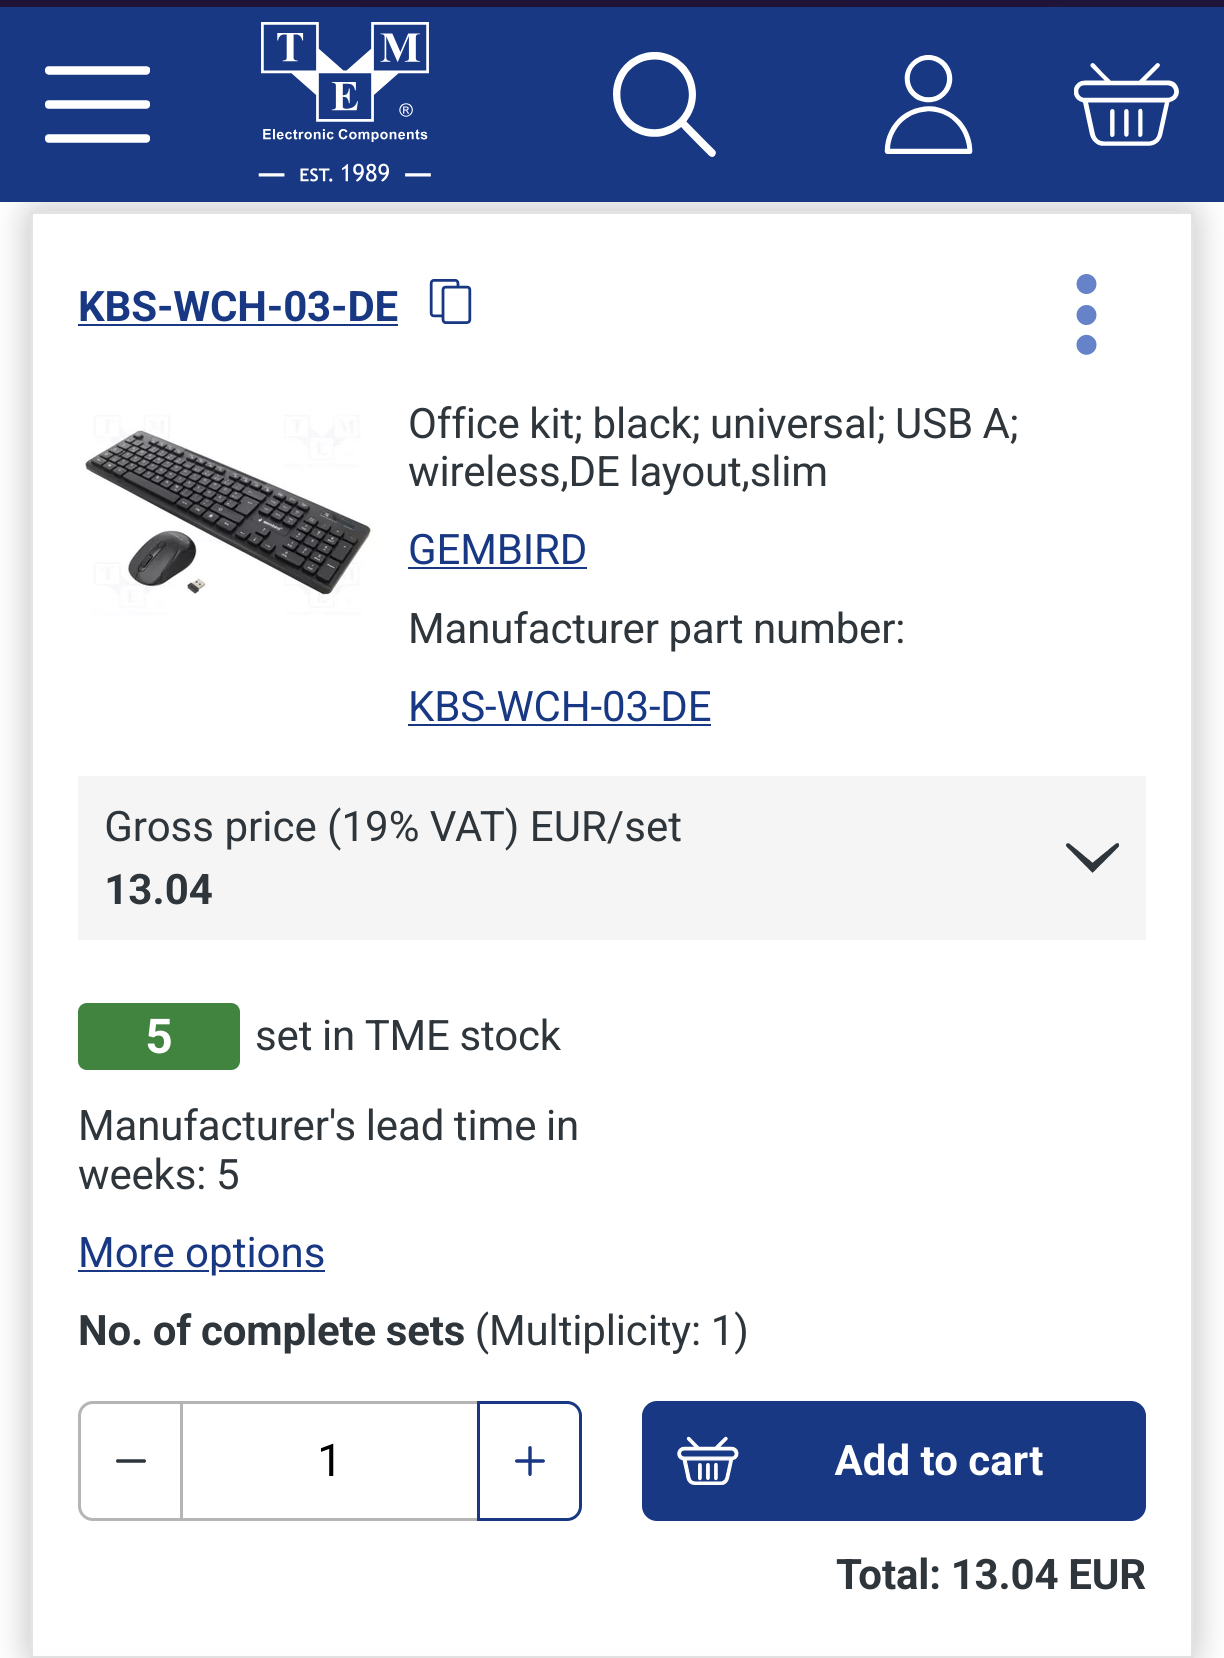Click the Gross price 13.04 value
The image size is (1224, 1658).
tap(159, 890)
